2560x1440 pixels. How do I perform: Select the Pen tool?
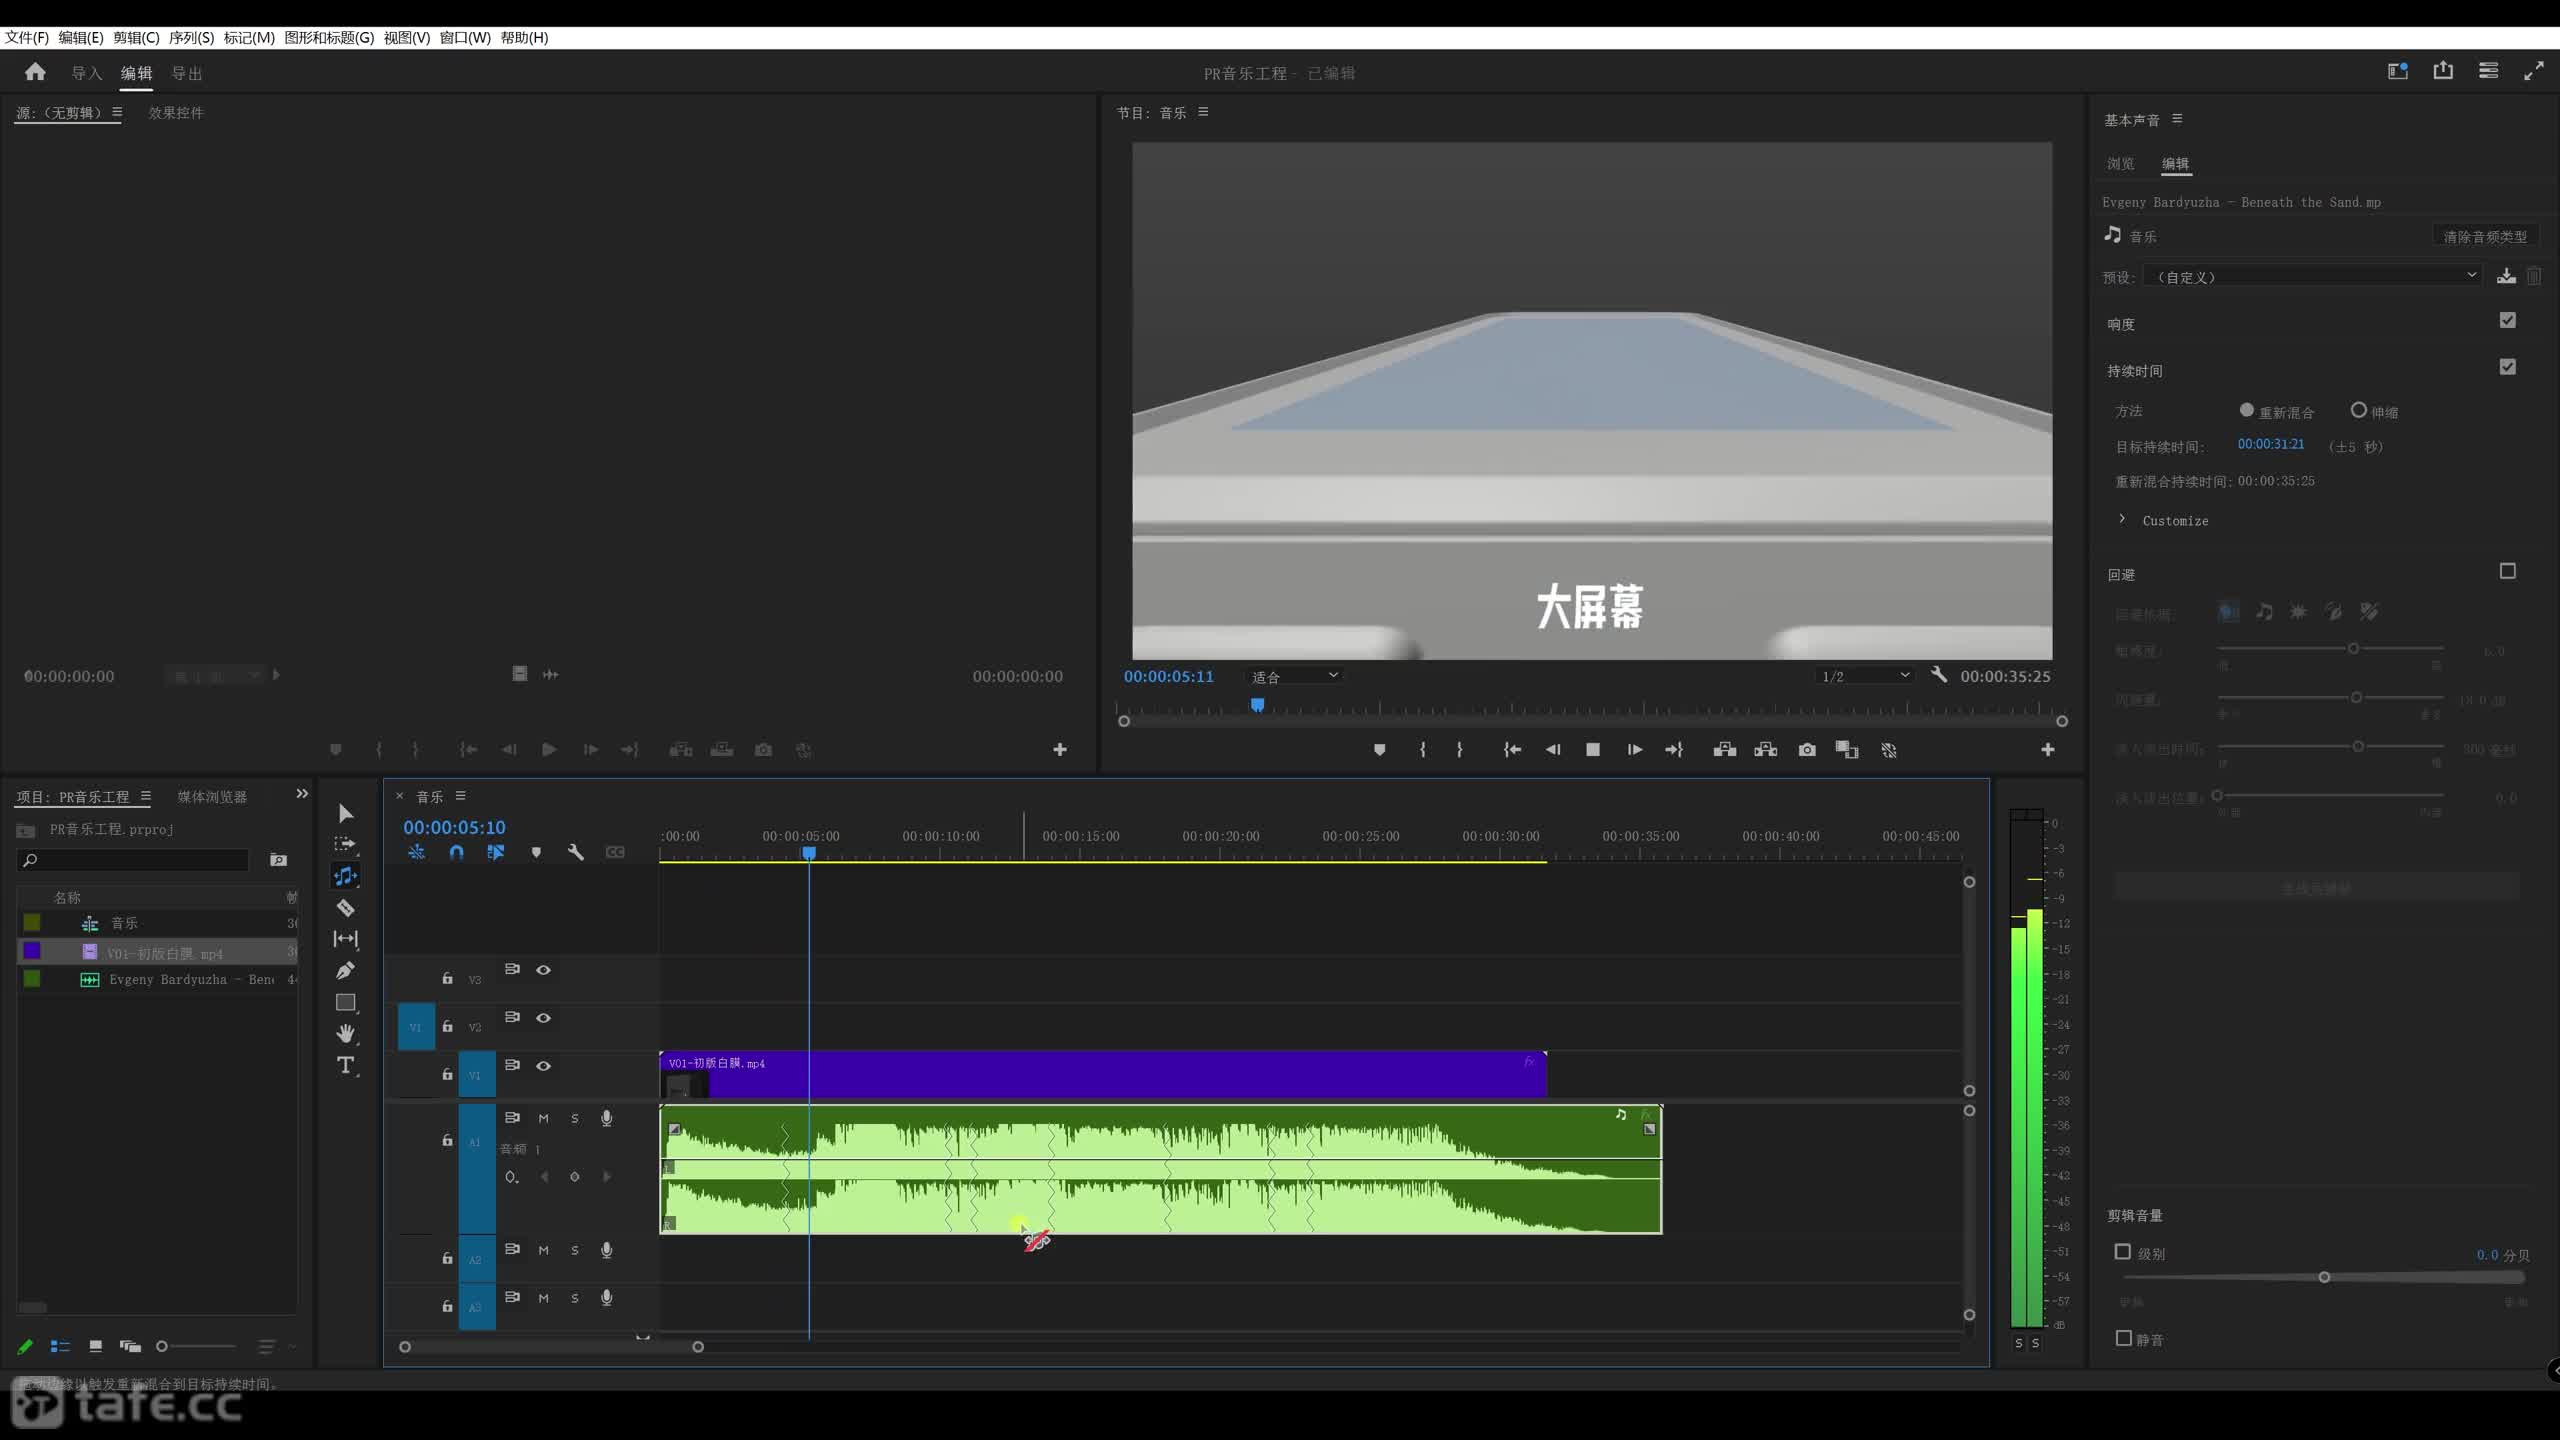(x=345, y=970)
